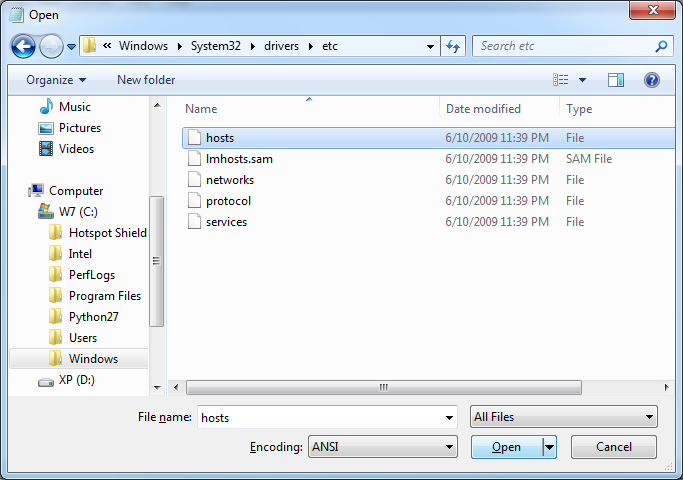Select the Hotspot Shield folder
Screen dimensions: 683x480
point(107,233)
